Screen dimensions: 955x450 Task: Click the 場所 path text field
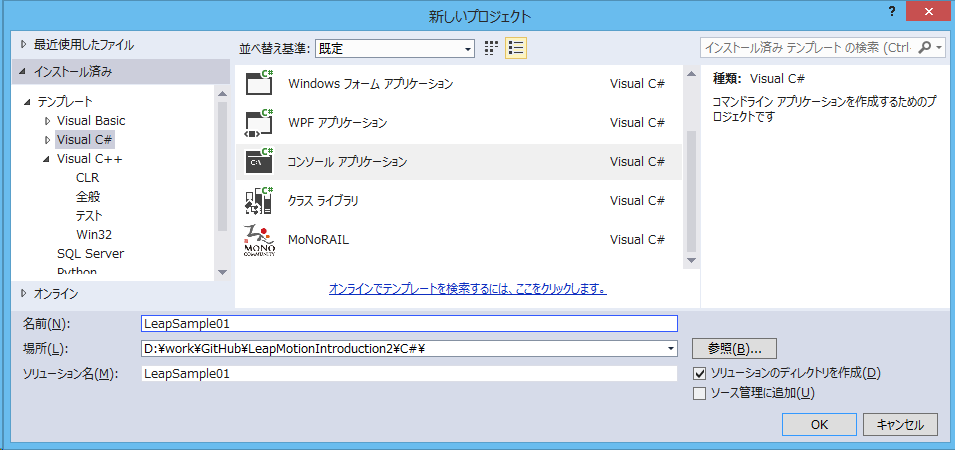pos(402,348)
